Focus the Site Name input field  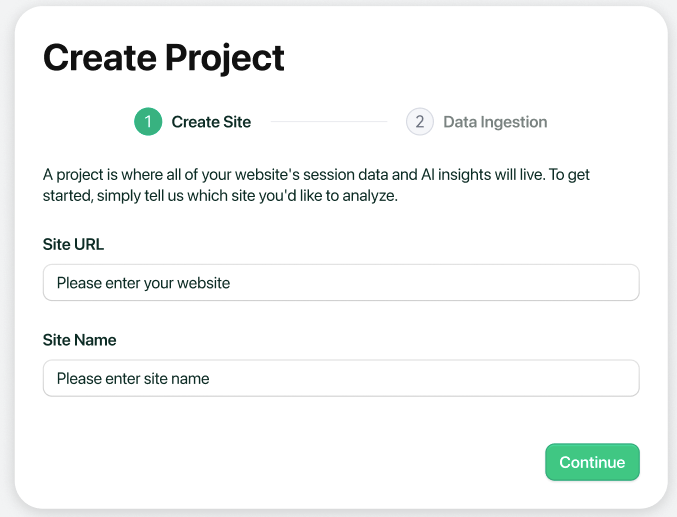340,378
